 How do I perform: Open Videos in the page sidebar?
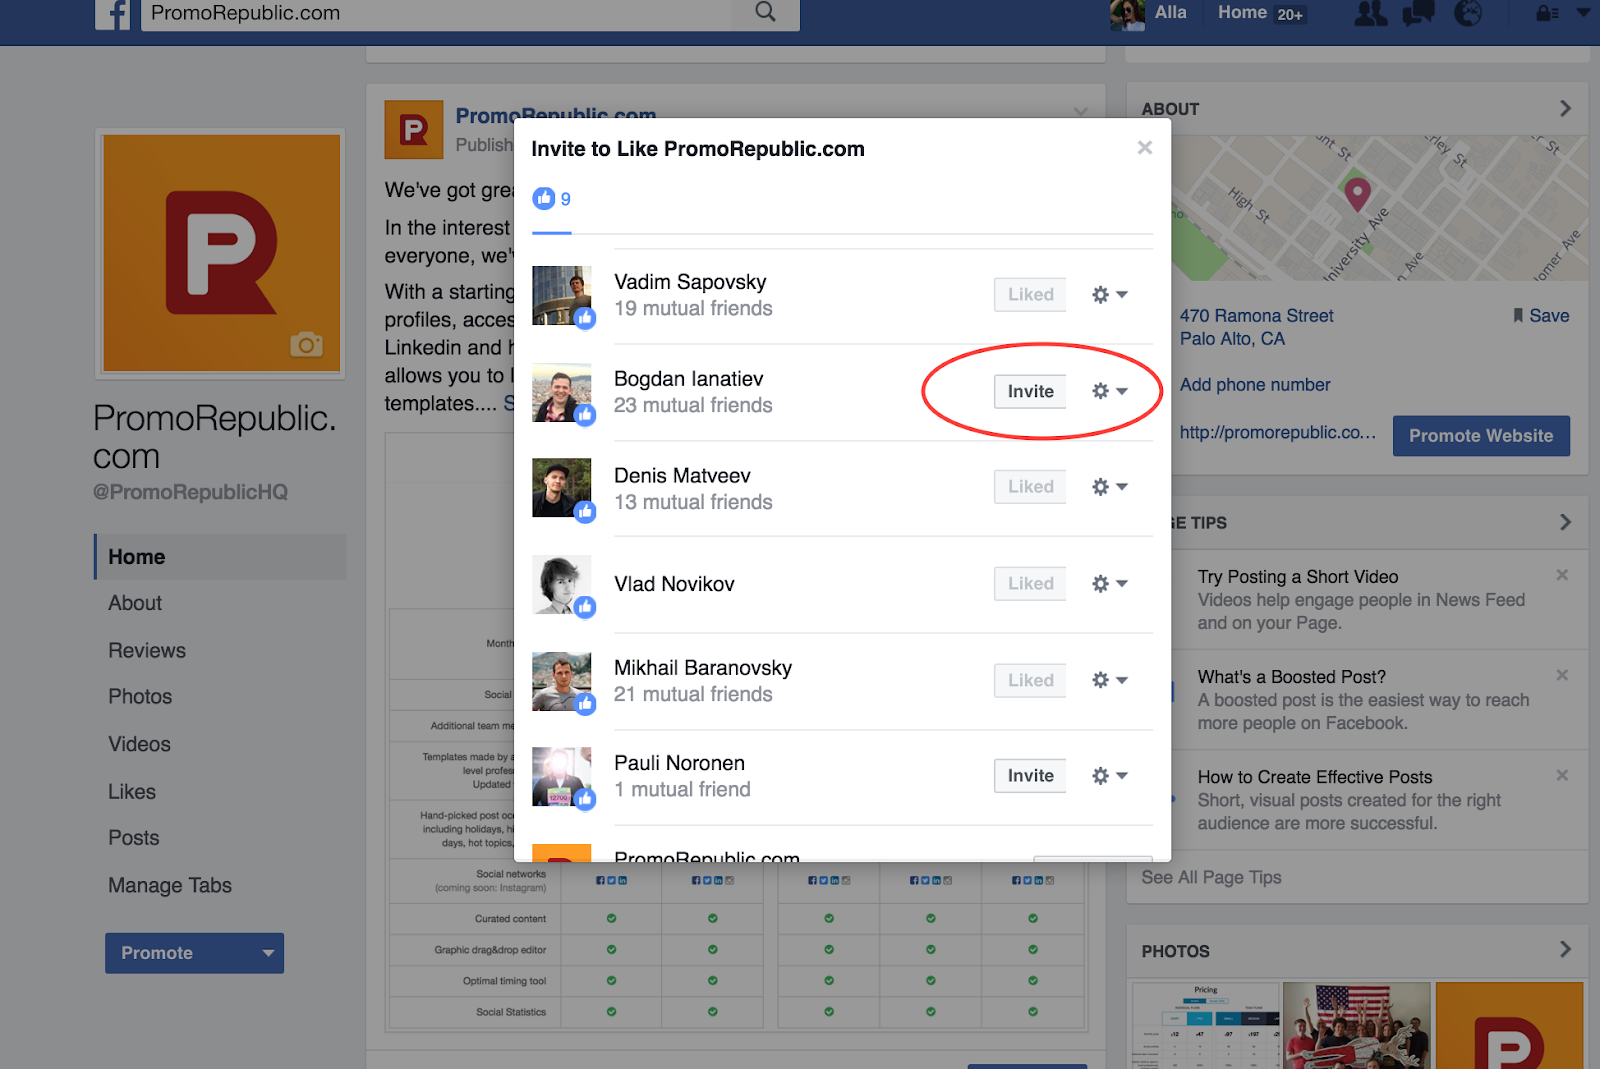click(x=139, y=744)
